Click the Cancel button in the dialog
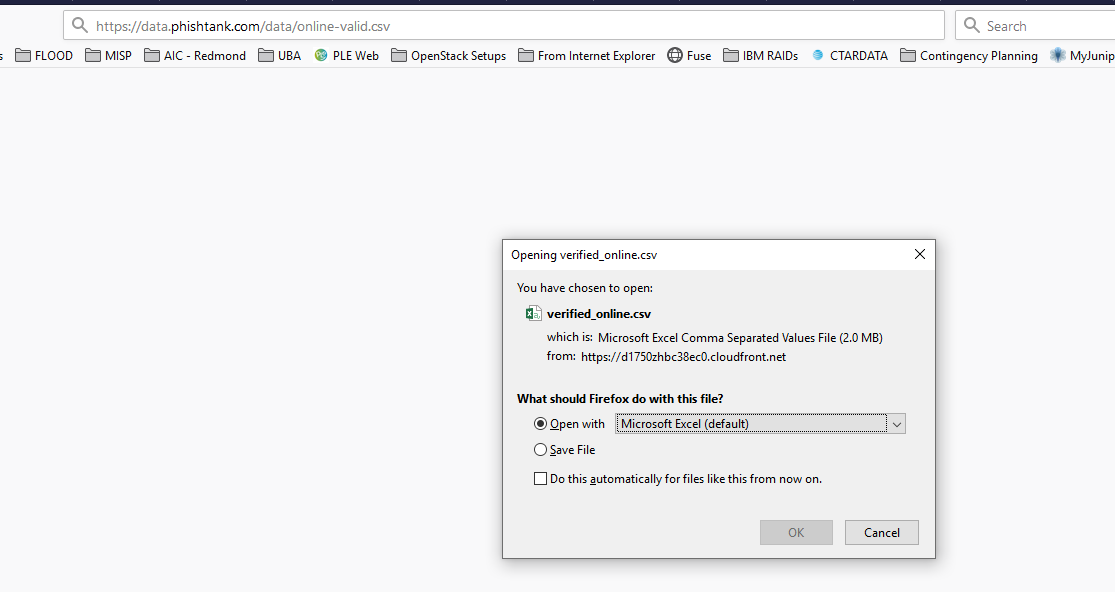Viewport: 1115px width, 592px height. pyautogui.click(x=881, y=532)
